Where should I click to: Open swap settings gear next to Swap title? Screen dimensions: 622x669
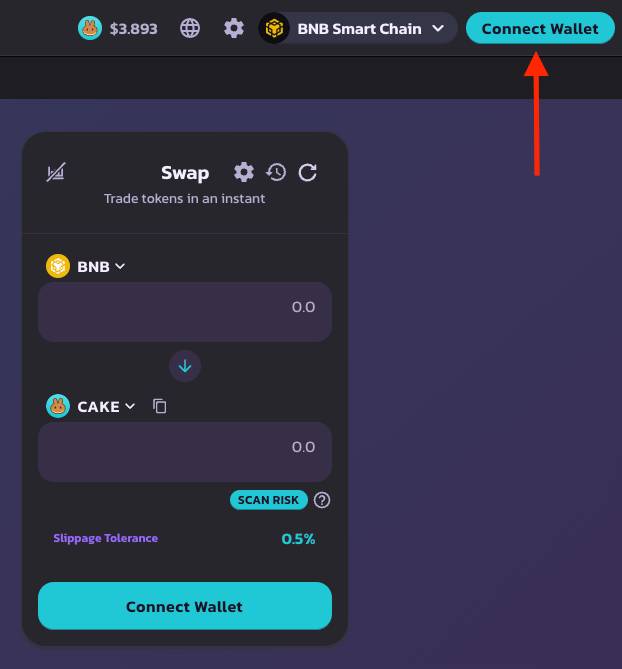[244, 172]
